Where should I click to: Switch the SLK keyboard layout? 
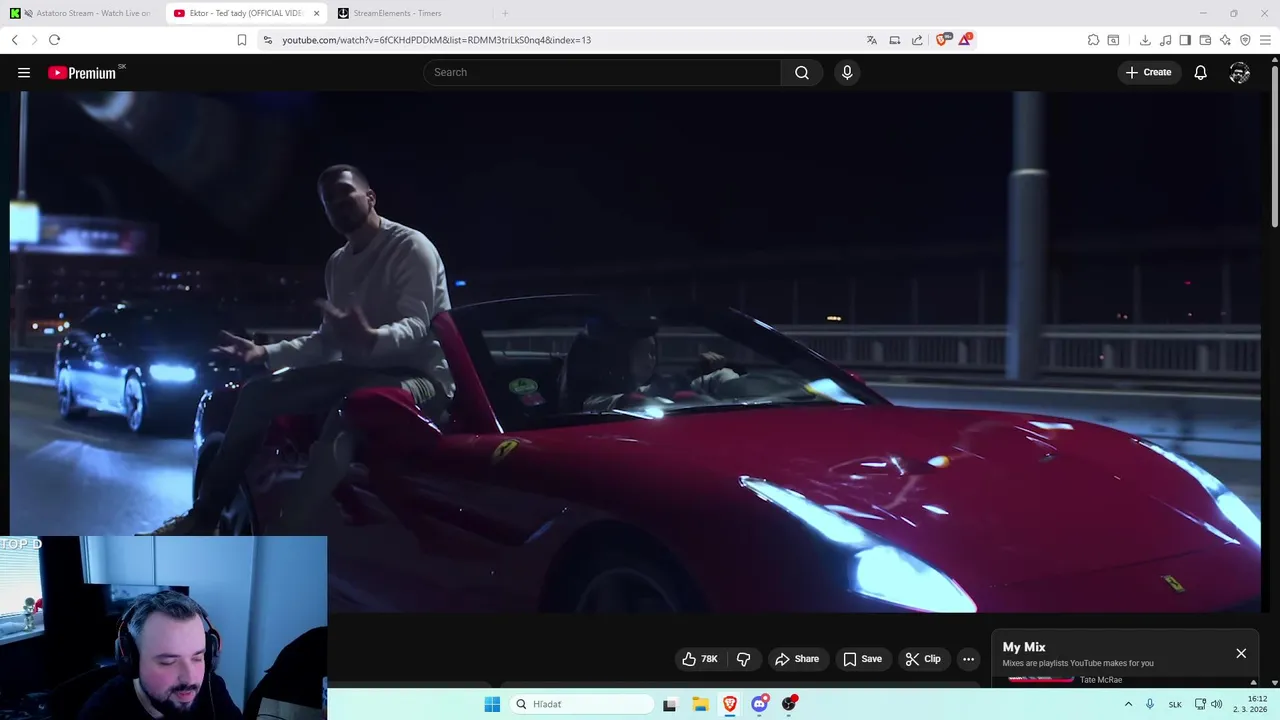(1175, 704)
